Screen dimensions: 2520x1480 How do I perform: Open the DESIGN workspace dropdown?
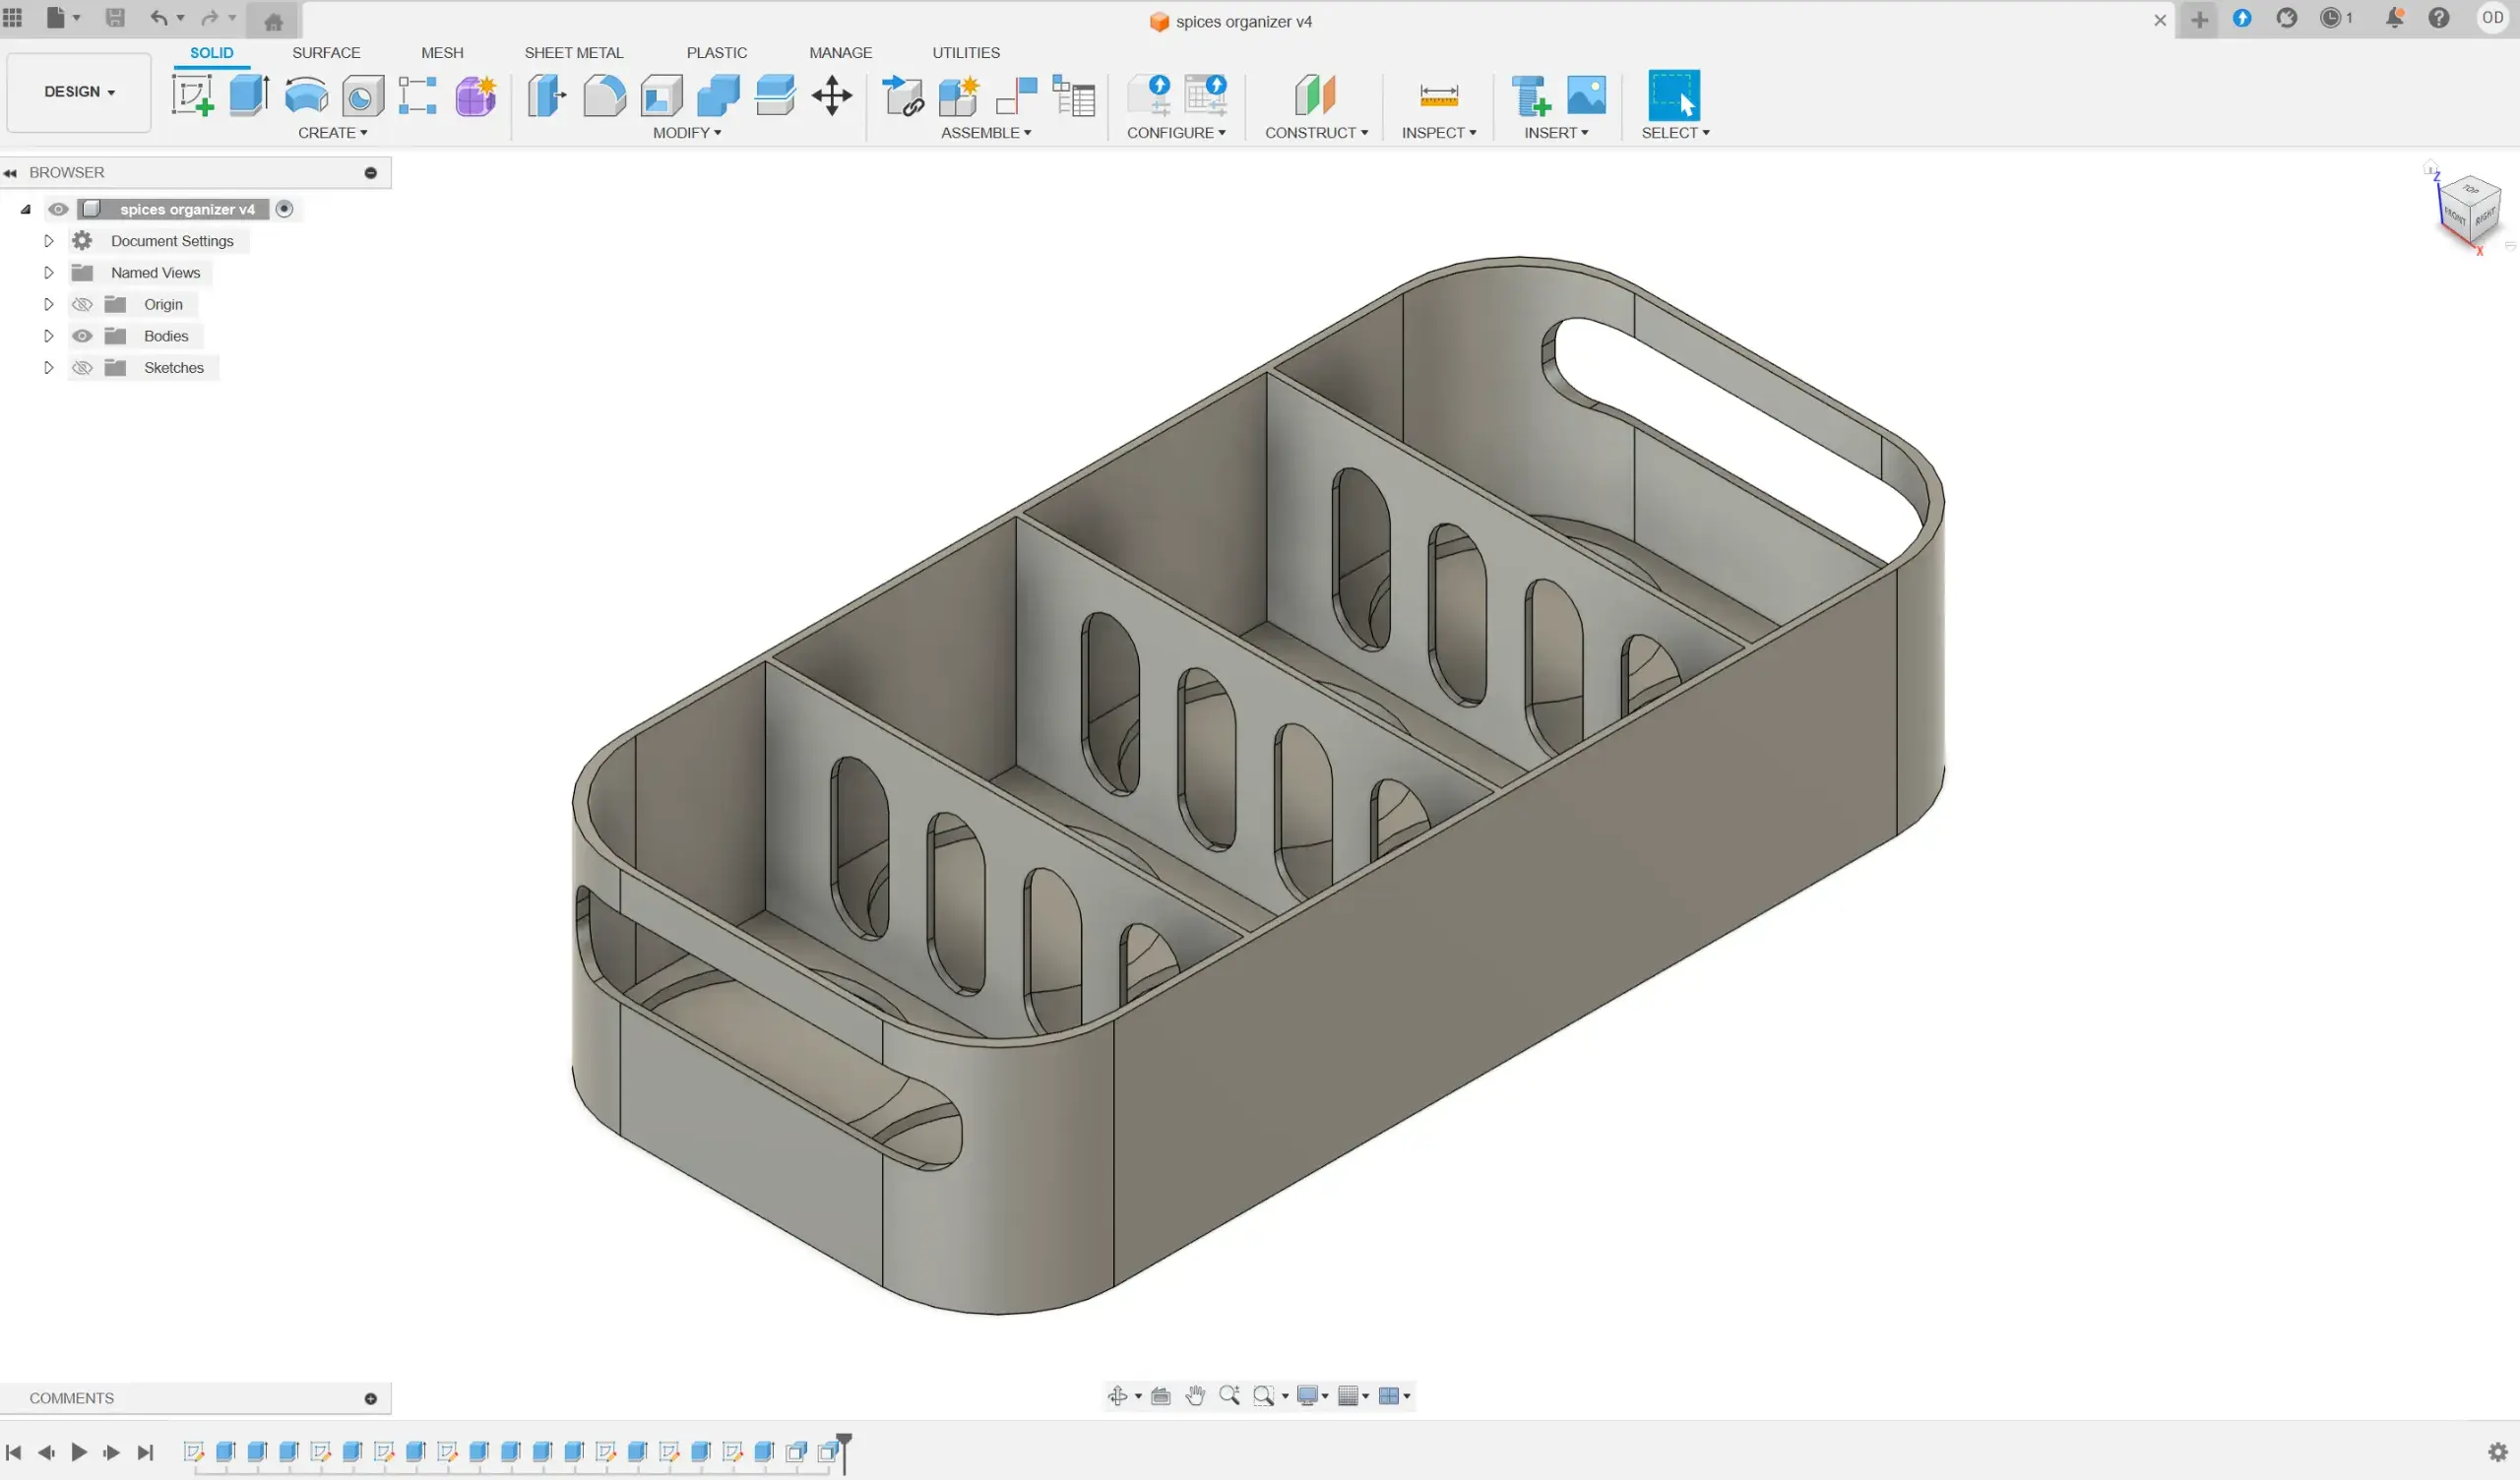coord(79,92)
